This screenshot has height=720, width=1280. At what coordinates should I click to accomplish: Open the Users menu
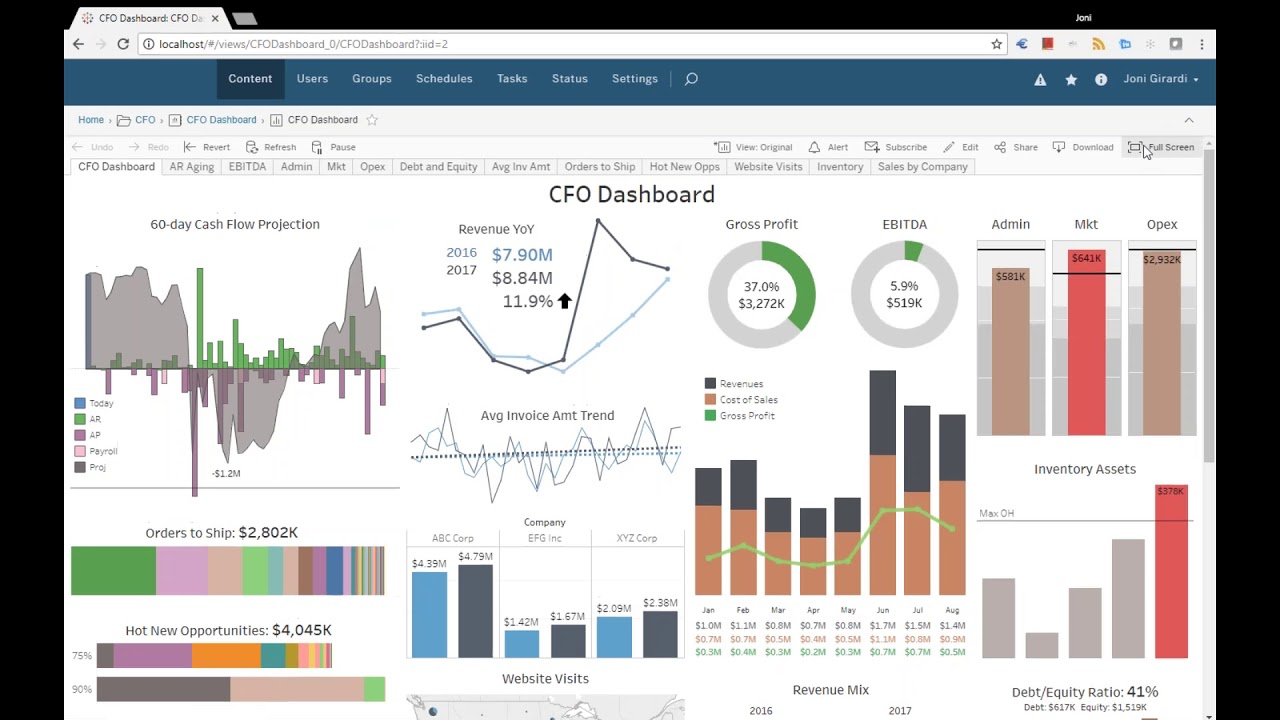click(x=312, y=79)
